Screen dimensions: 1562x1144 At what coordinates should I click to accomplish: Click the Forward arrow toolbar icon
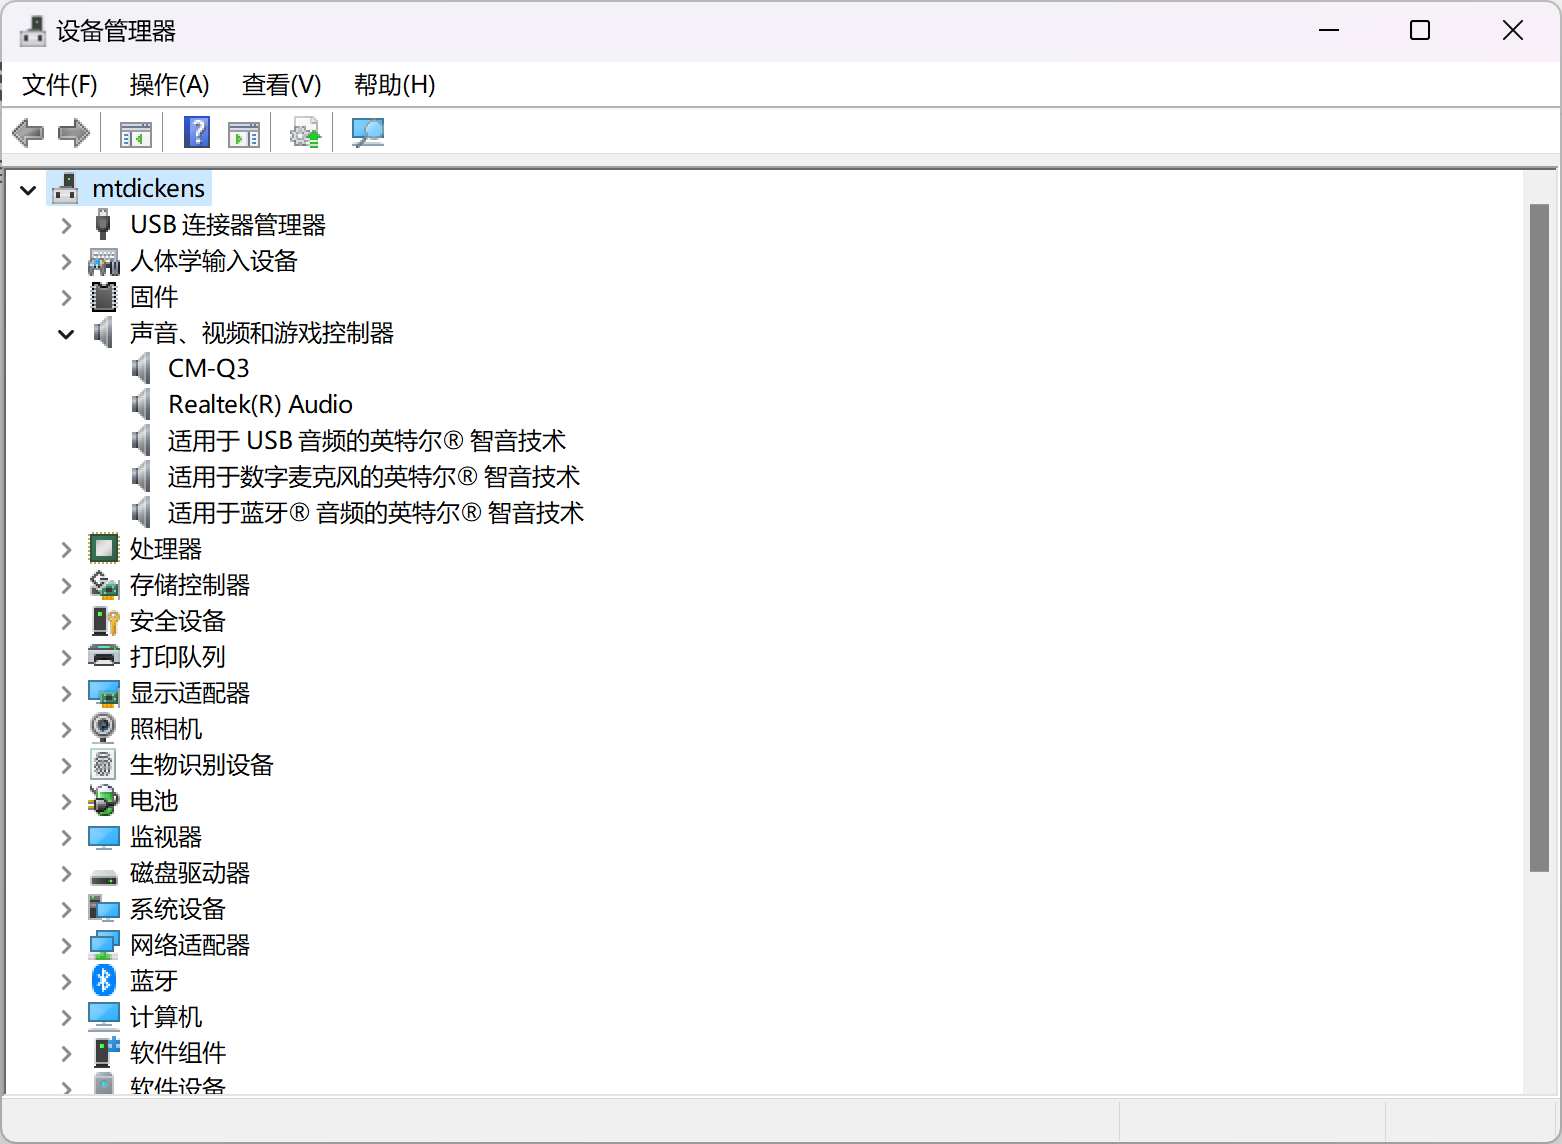pyautogui.click(x=74, y=133)
